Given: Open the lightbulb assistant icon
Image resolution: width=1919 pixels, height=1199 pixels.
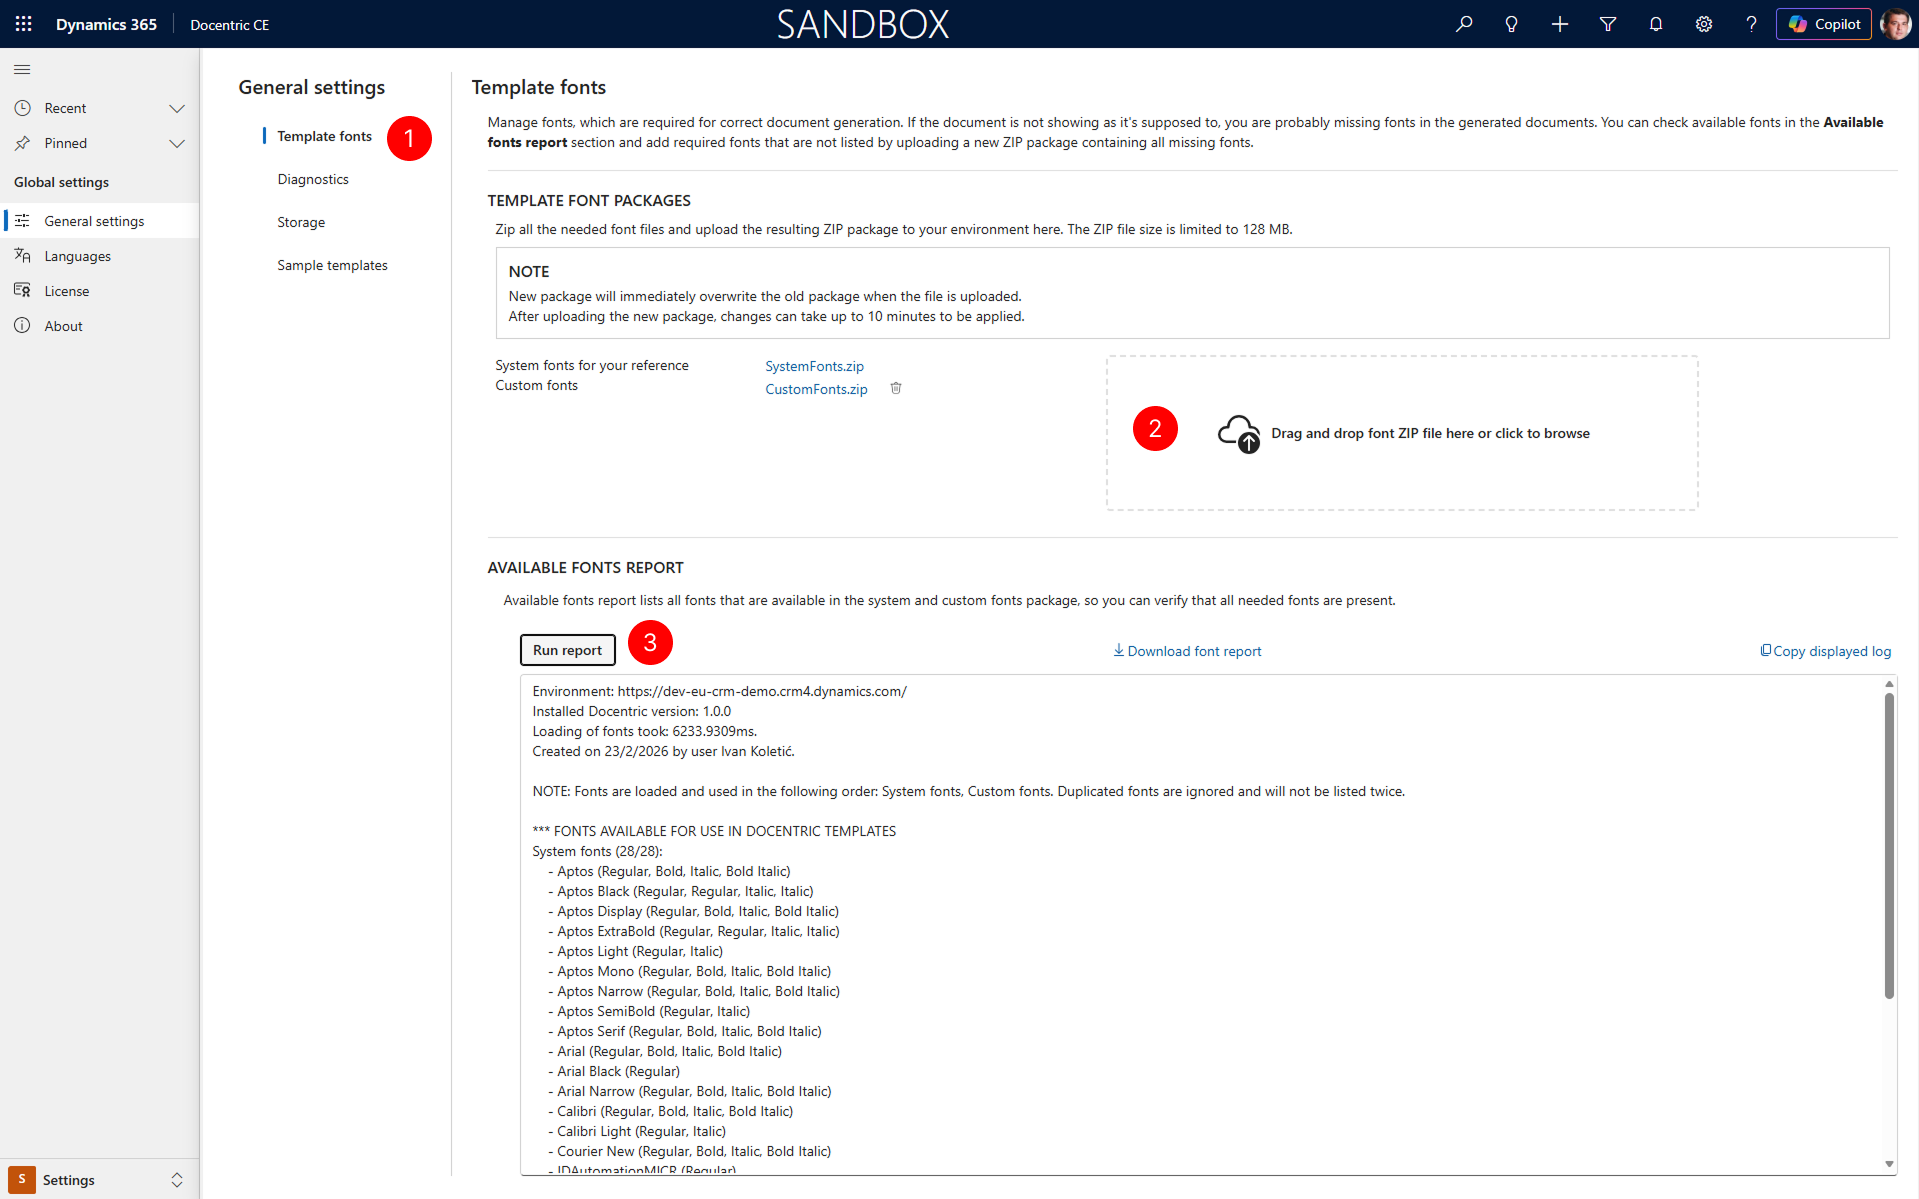Looking at the screenshot, I should click(x=1512, y=24).
